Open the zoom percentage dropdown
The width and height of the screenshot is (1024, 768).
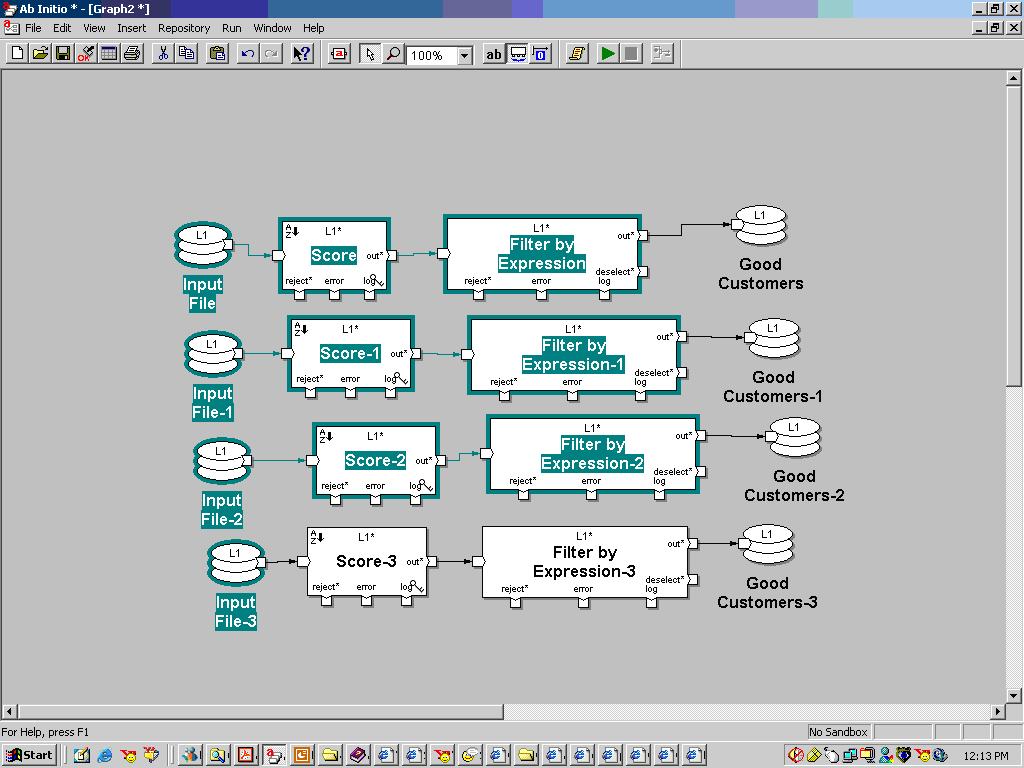click(463, 55)
